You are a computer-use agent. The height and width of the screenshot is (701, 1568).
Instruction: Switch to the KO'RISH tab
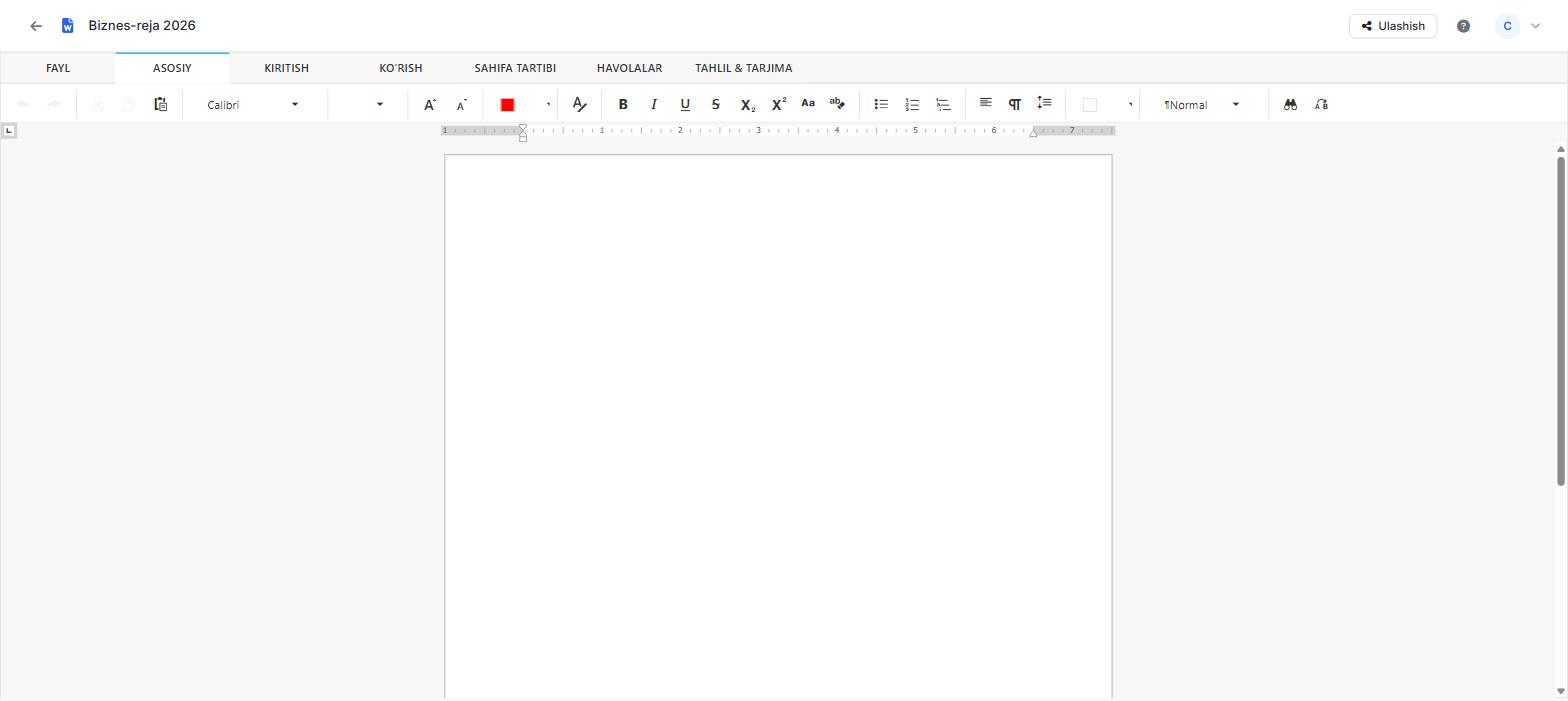(x=400, y=68)
